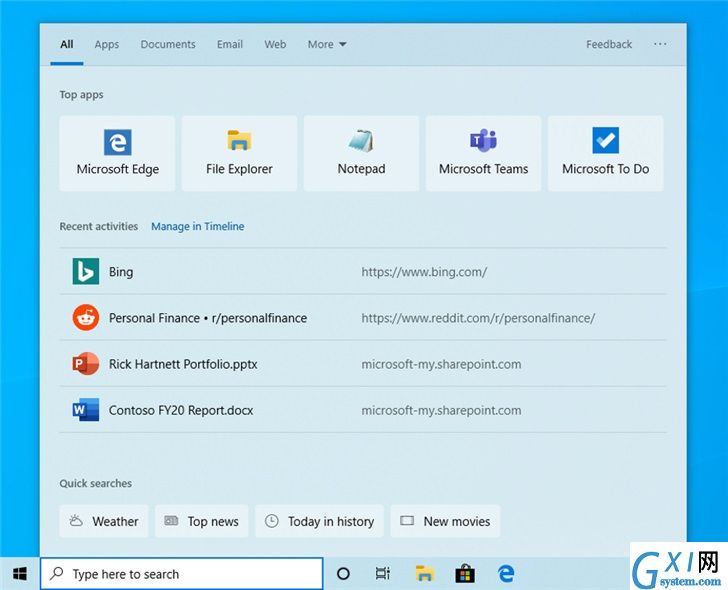Open the Microsoft To Do tile
Image resolution: width=728 pixels, height=590 pixels.
click(605, 154)
